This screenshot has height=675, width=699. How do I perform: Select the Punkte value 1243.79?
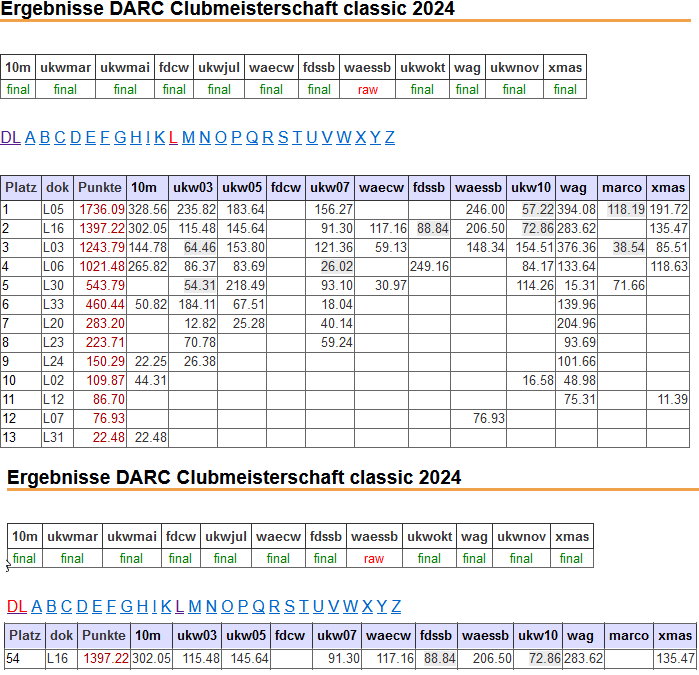(102, 247)
